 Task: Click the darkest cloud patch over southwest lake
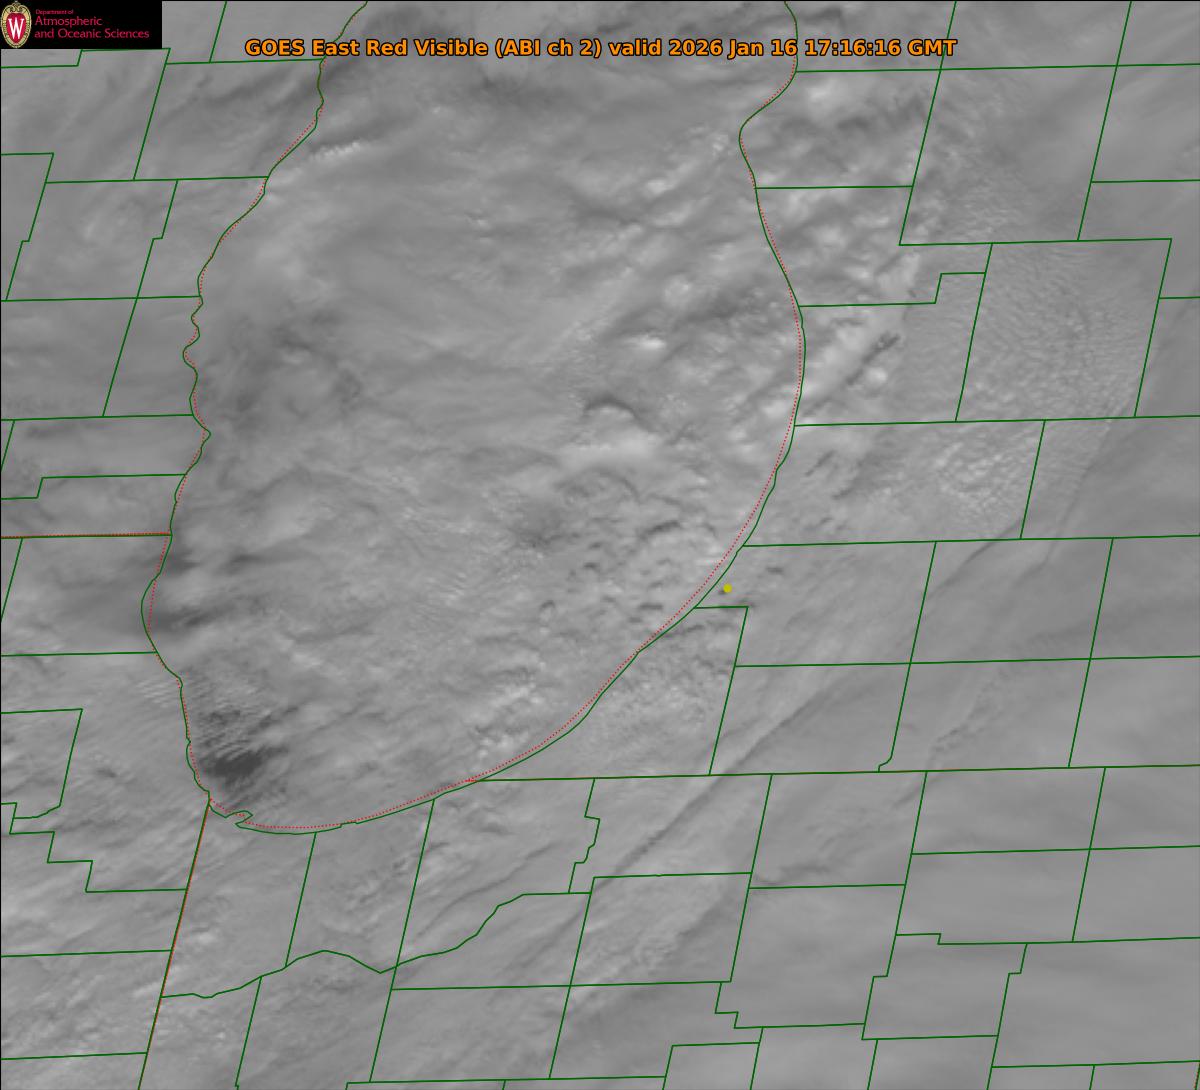[x=230, y=765]
